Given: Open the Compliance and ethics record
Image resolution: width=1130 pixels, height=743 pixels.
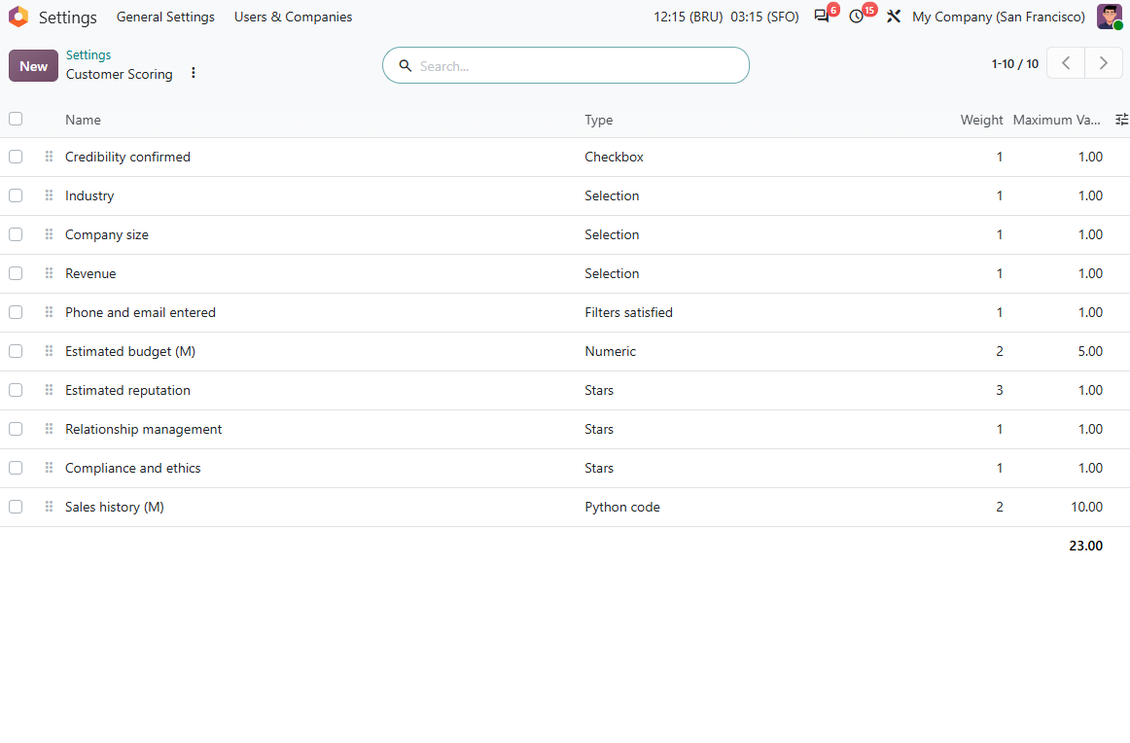Looking at the screenshot, I should click(x=133, y=468).
